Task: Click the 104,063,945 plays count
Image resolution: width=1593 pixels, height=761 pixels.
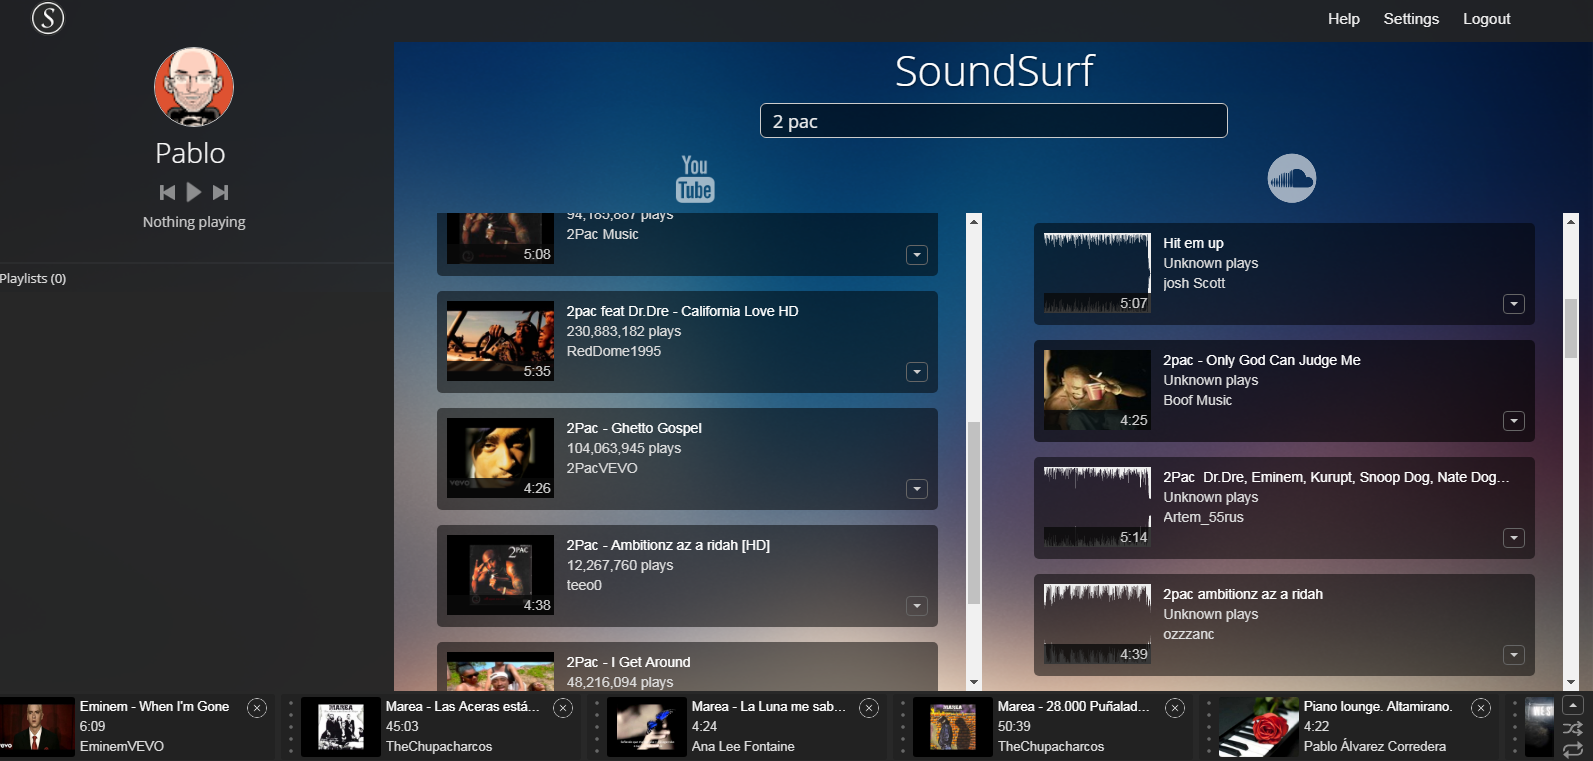Action: tap(624, 448)
